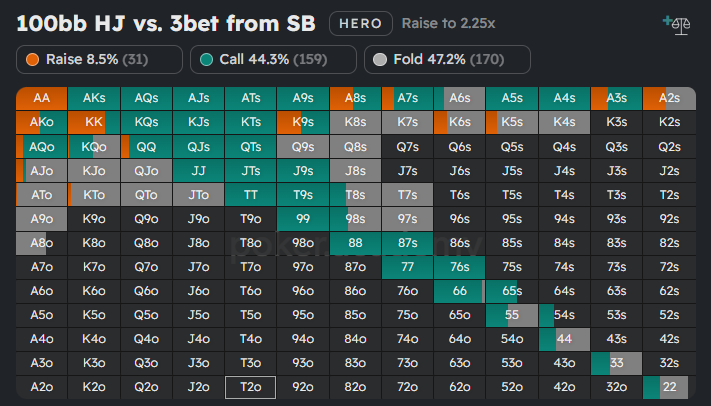Image resolution: width=711 pixels, height=406 pixels.
Task: Choose the outlined T2o hand cell
Action: click(x=250, y=387)
